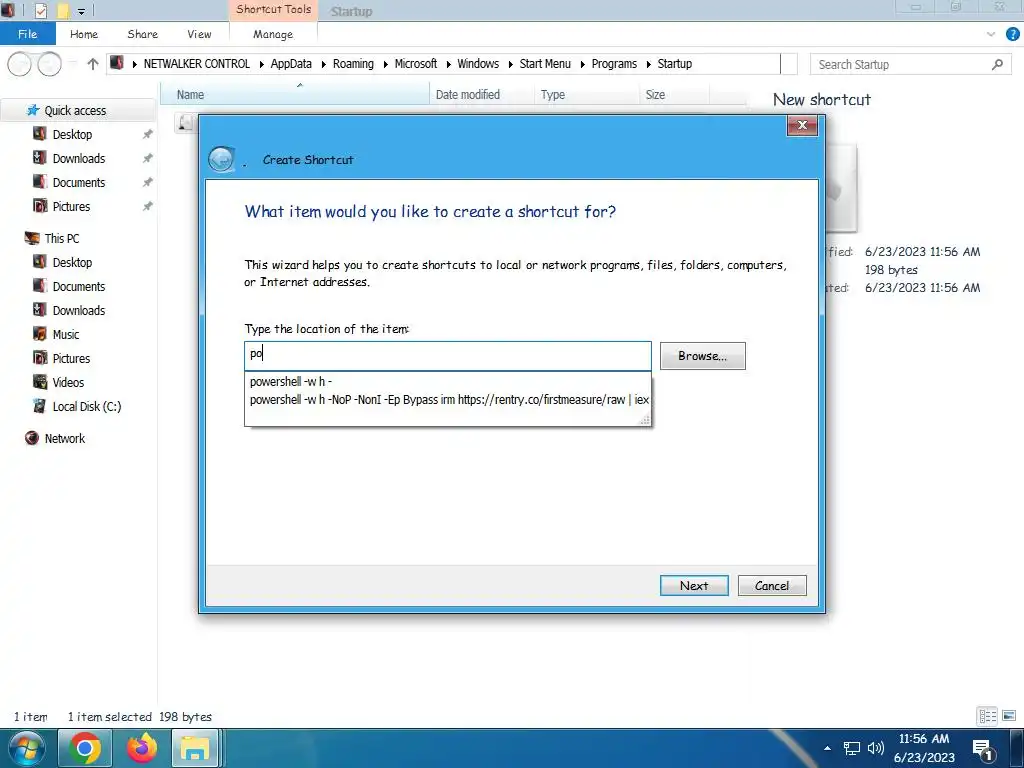Viewport: 1024px width, 768px height.
Task: Expand the chevron after Programs breadcrumb
Action: point(648,64)
